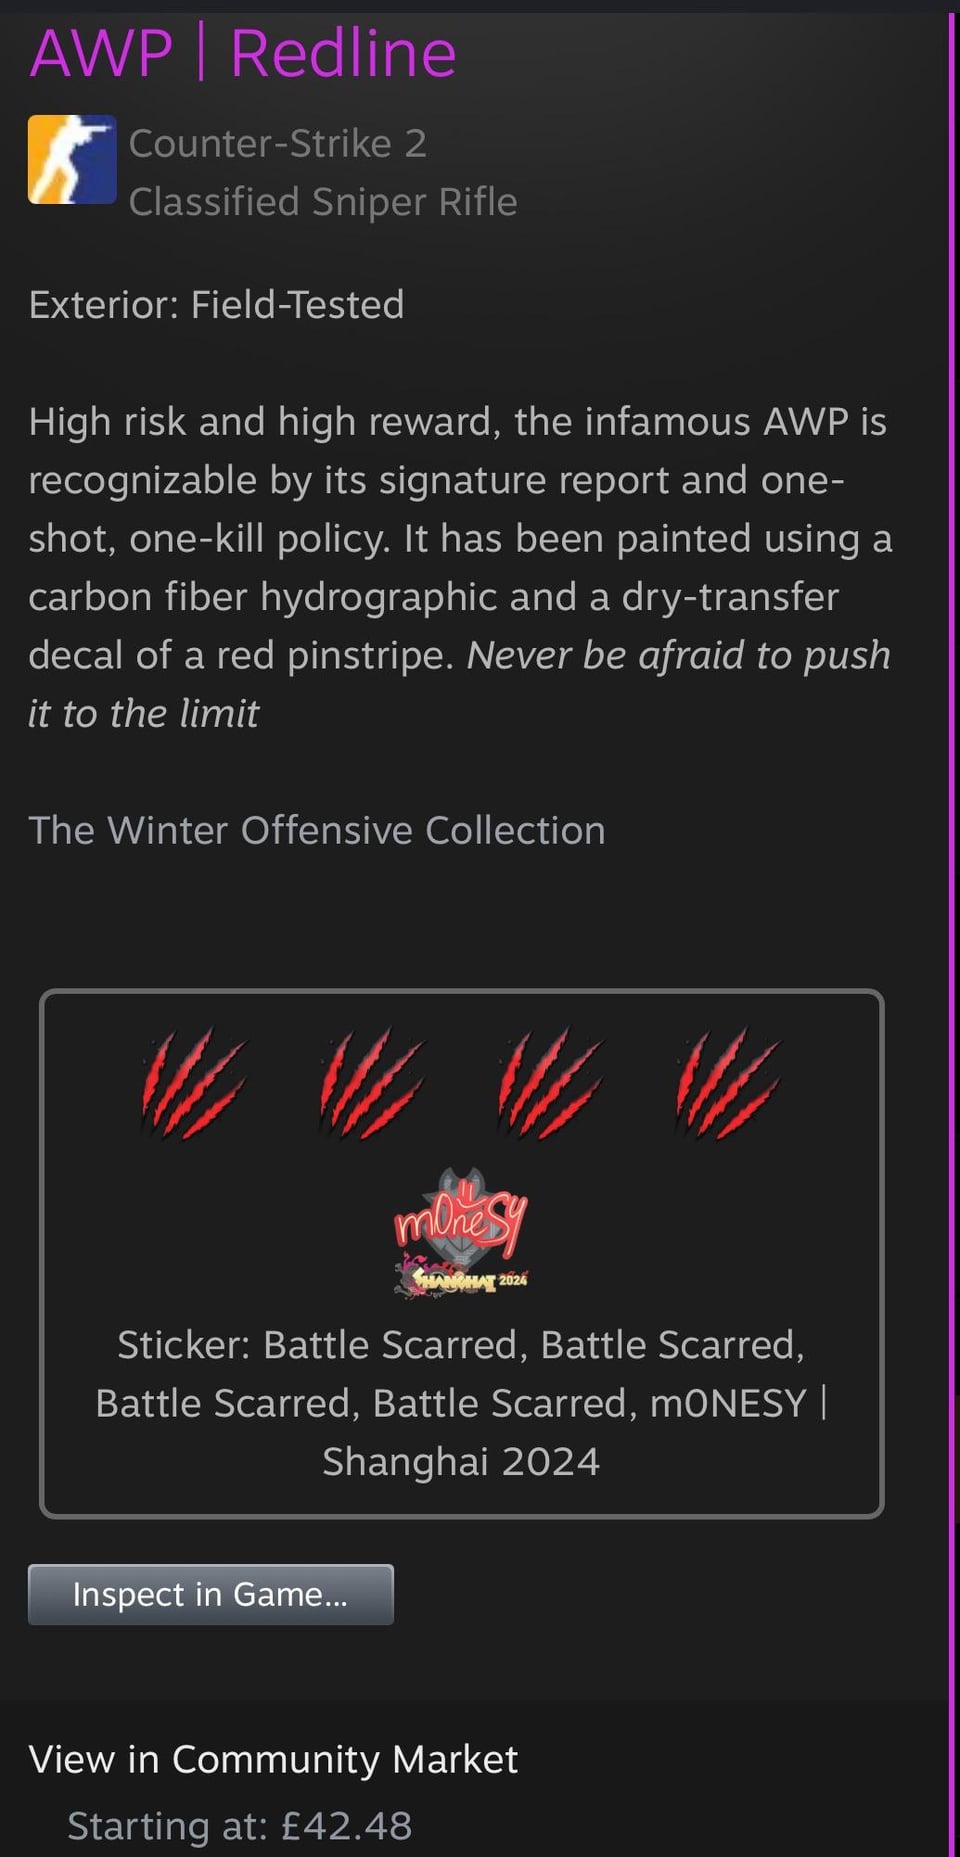Click the Exterior: Field-Tested label
960x1857 pixels.
pyautogui.click(x=216, y=305)
